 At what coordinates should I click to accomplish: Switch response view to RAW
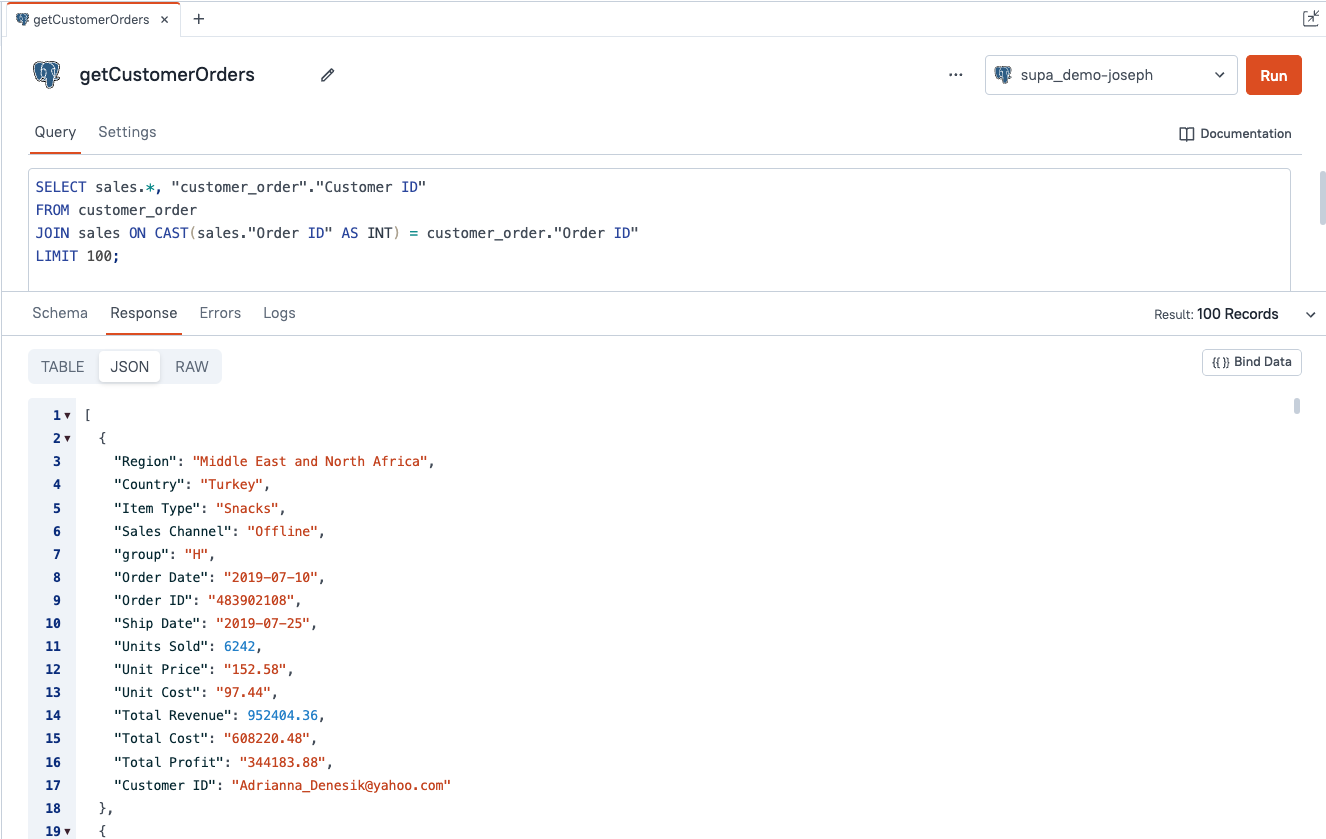[190, 366]
